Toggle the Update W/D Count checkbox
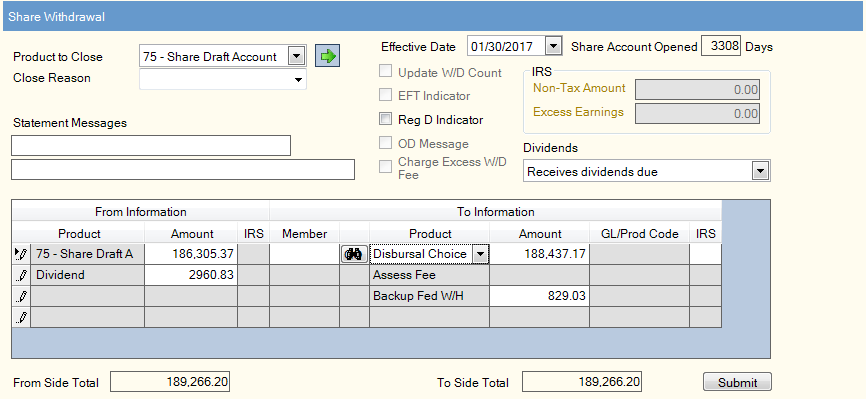The width and height of the screenshot is (866, 399). 386,72
